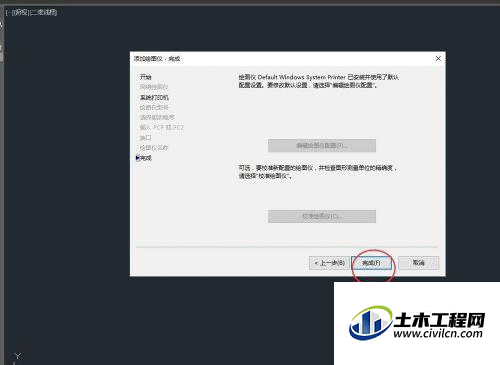Open the 编辑绘图仪配置(P) plotter configuration editor
The width and height of the screenshot is (500, 365).
(x=322, y=146)
